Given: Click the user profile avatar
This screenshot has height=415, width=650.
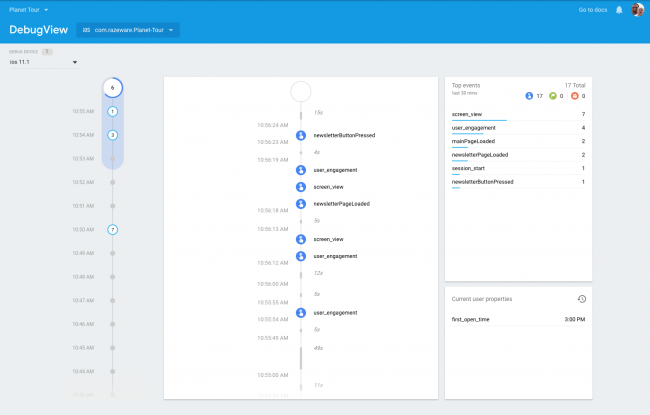Looking at the screenshot, I should coord(637,10).
